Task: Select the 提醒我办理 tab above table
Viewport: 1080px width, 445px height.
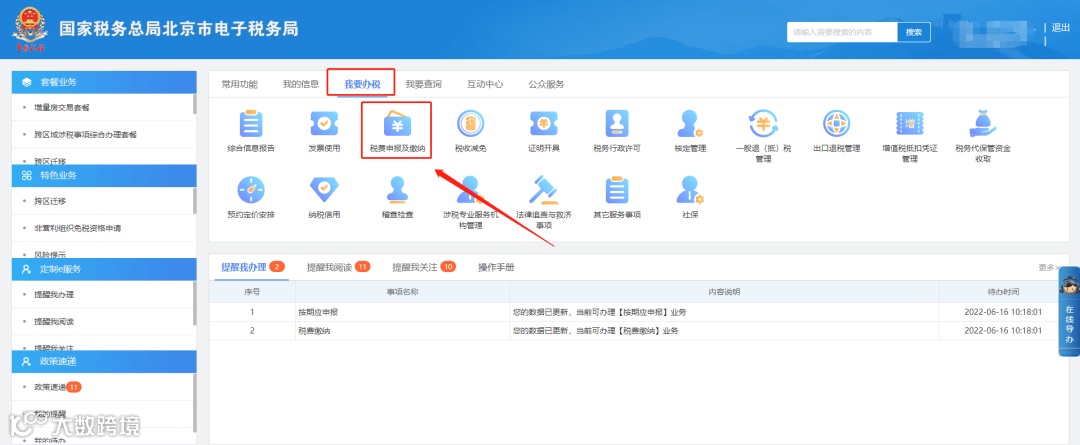Action: pos(253,267)
